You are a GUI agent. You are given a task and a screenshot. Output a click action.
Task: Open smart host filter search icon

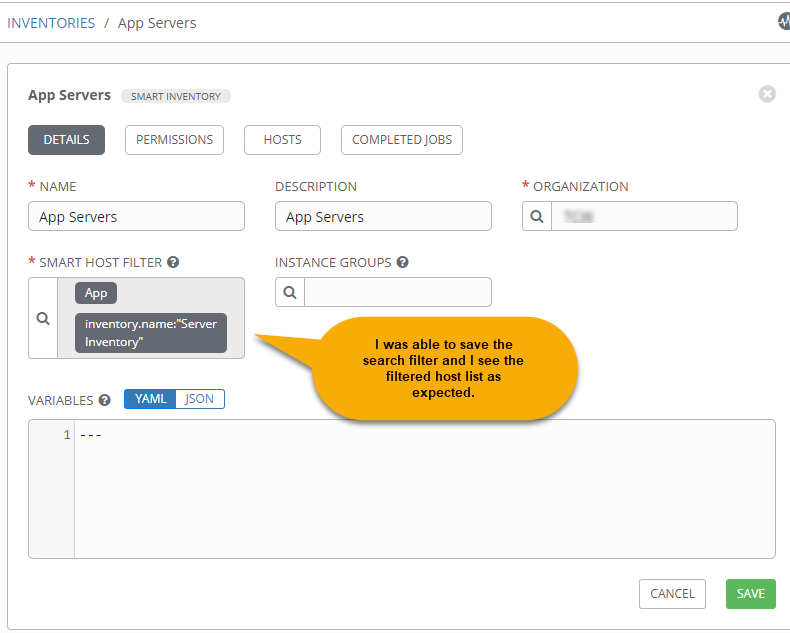point(43,318)
